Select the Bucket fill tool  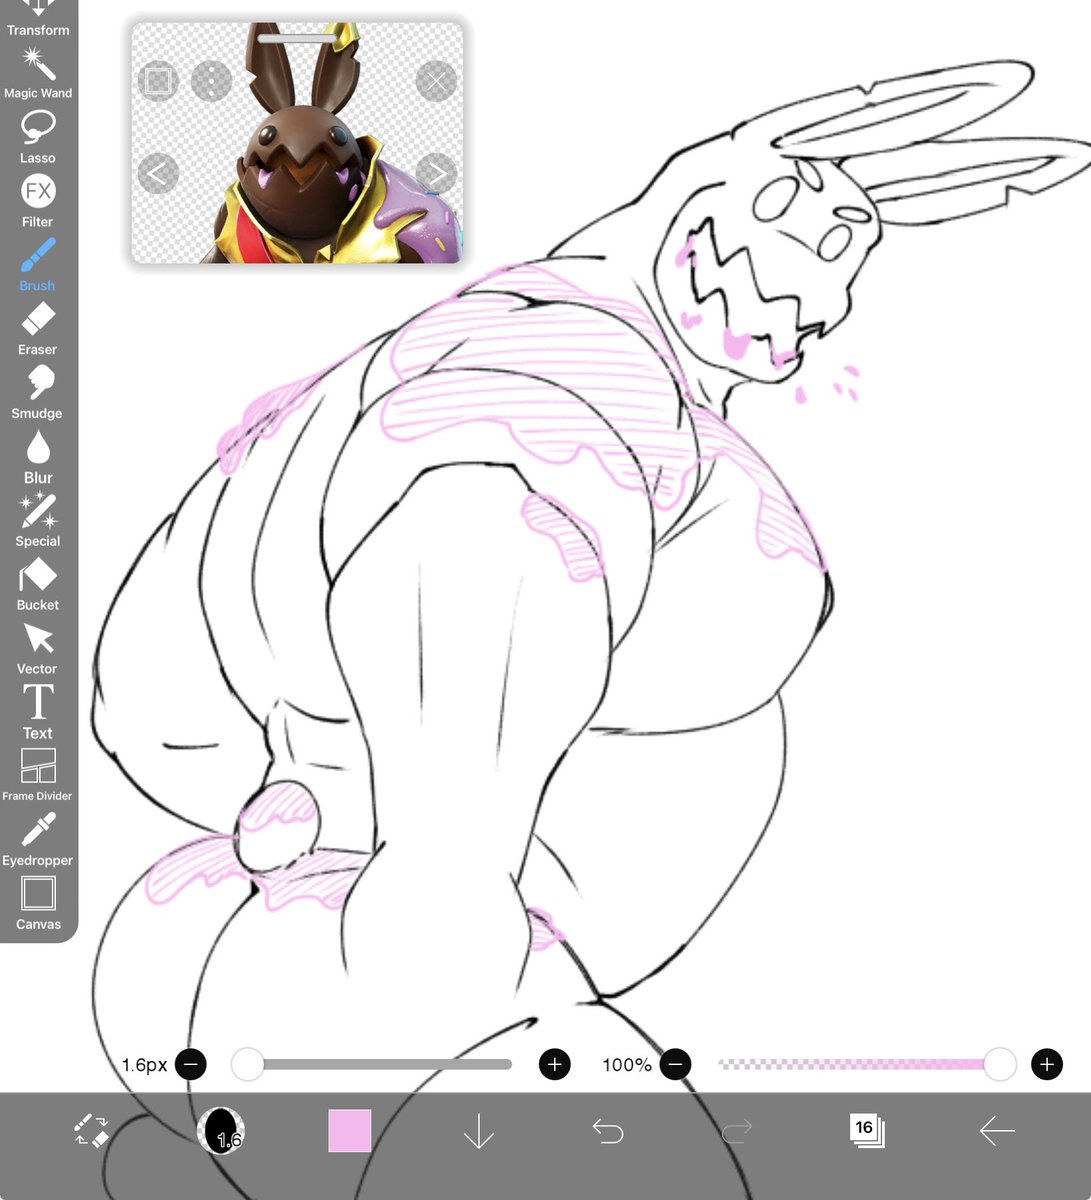coord(38,584)
